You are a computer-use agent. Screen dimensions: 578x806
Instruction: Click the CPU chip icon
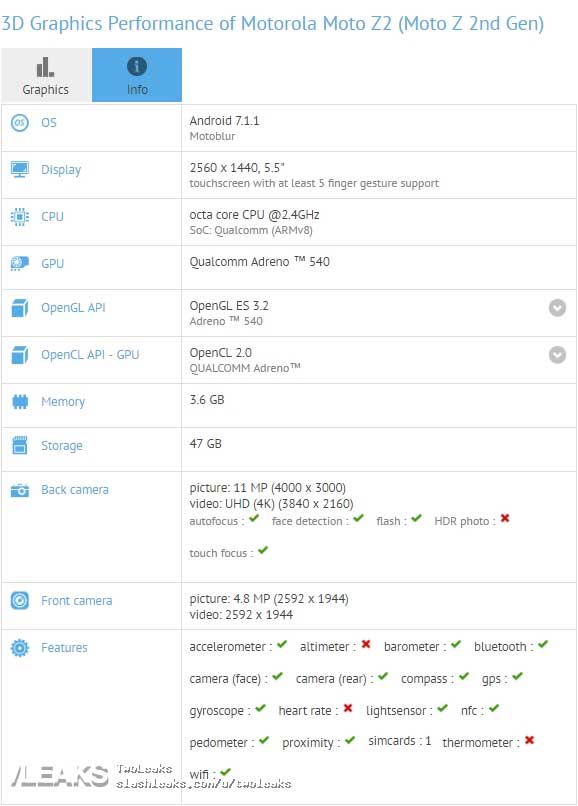click(x=20, y=217)
